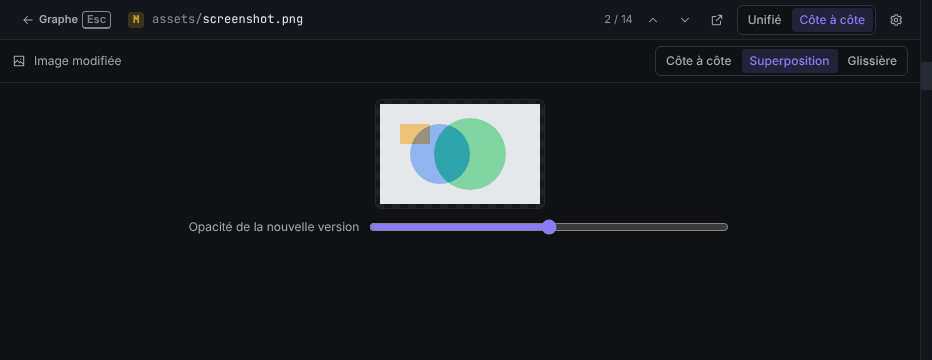
Task: Click the image icon beside Image modifiée
Action: click(x=19, y=61)
